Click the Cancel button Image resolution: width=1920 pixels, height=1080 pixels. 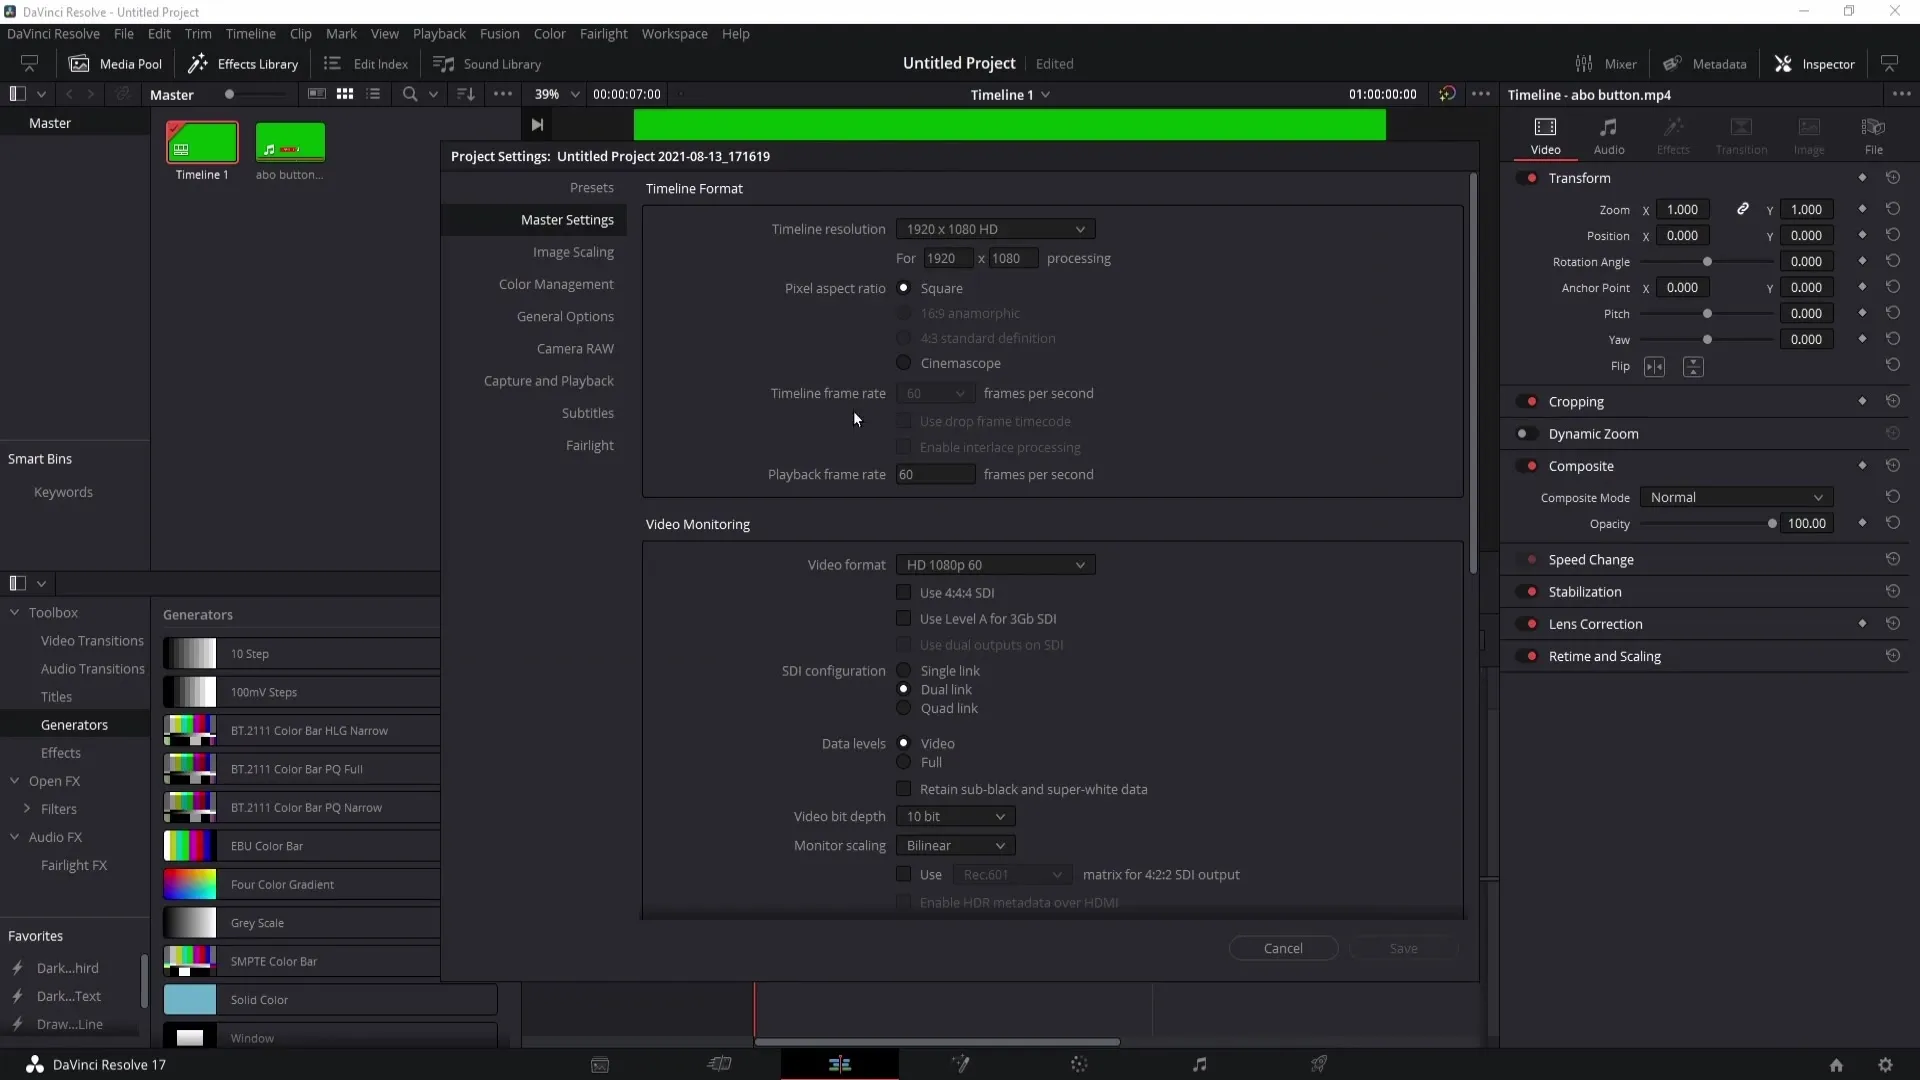pos(1282,948)
